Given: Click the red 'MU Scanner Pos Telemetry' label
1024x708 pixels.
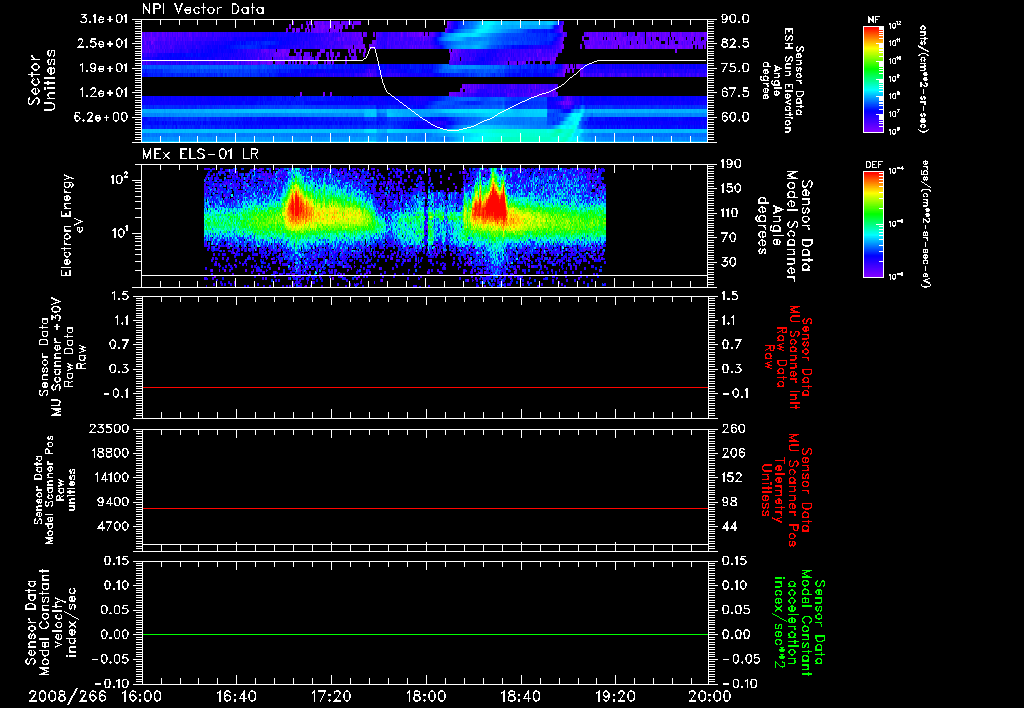Looking at the screenshot, I should coord(786,490).
